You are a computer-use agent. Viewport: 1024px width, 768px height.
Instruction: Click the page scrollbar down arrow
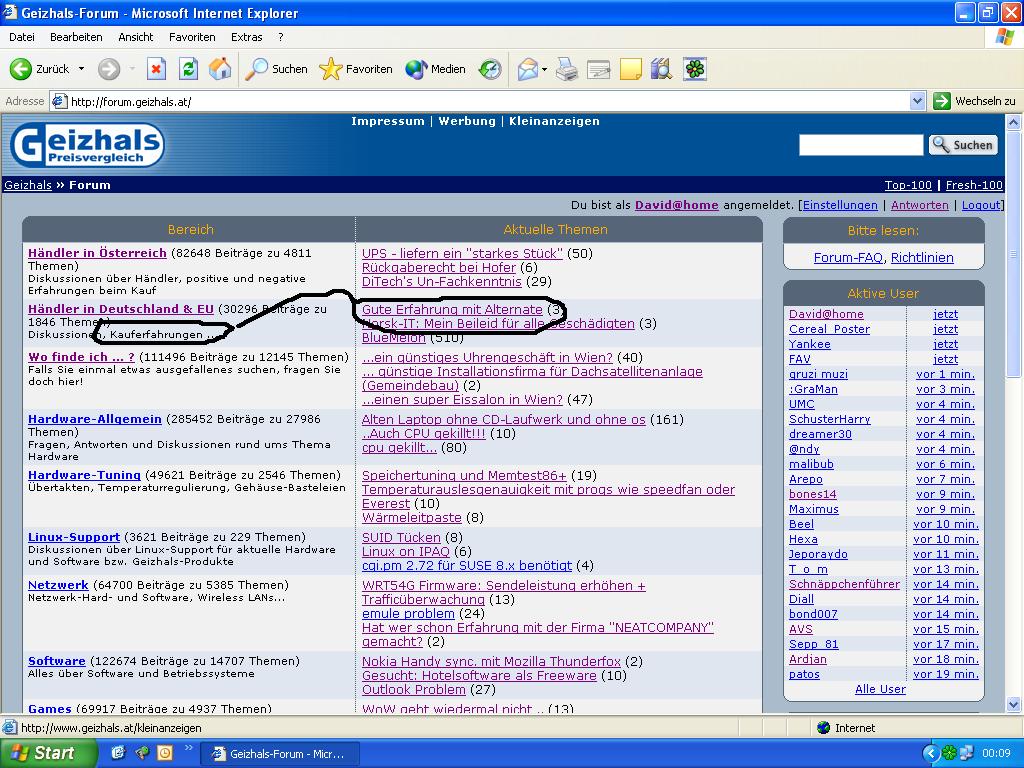coord(1014,704)
